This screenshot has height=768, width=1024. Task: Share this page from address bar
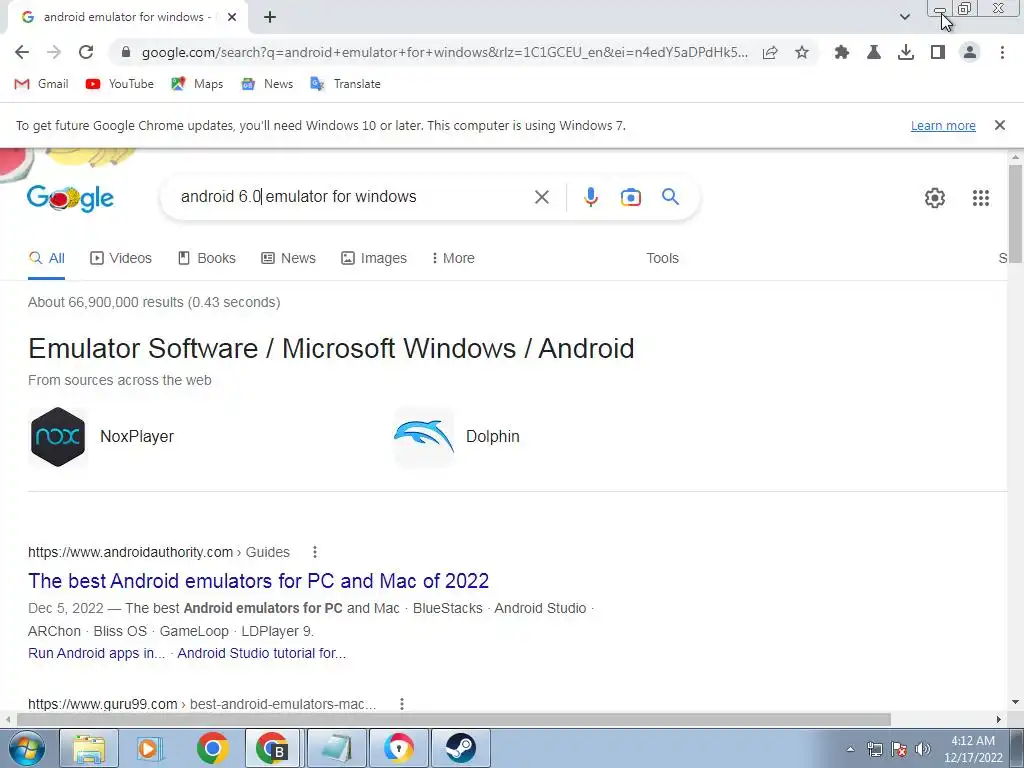tap(770, 52)
